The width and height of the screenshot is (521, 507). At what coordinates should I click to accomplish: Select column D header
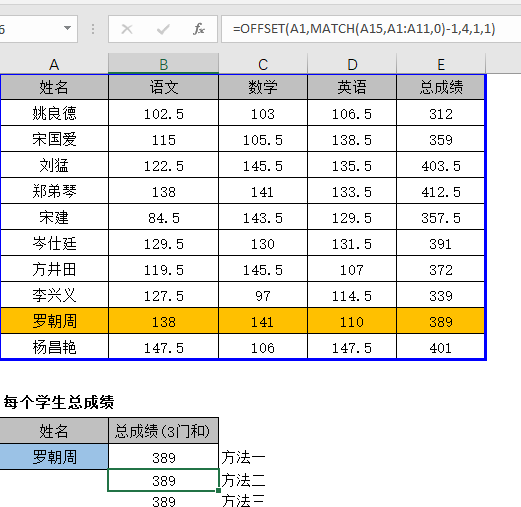(x=352, y=64)
